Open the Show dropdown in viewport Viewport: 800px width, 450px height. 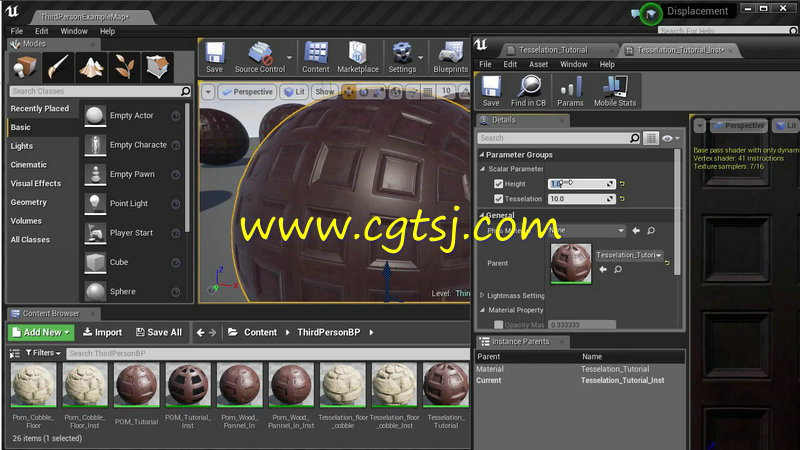pos(324,92)
